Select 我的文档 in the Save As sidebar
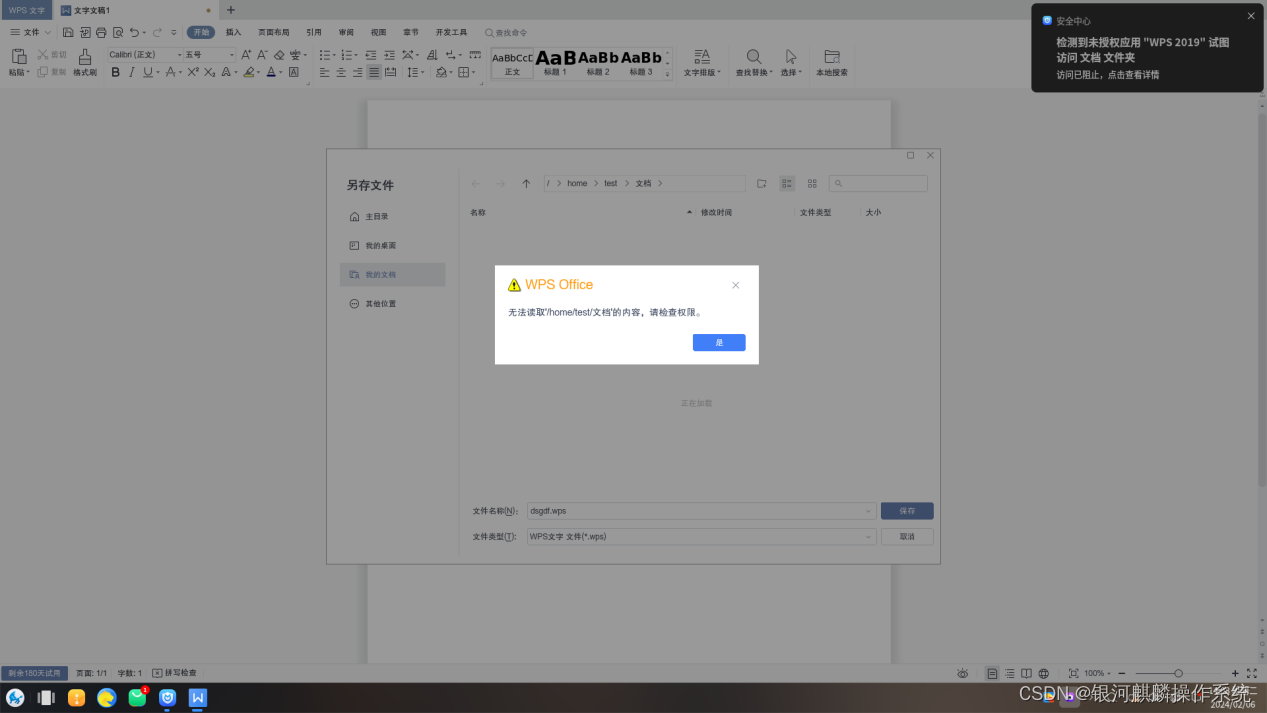 392,275
